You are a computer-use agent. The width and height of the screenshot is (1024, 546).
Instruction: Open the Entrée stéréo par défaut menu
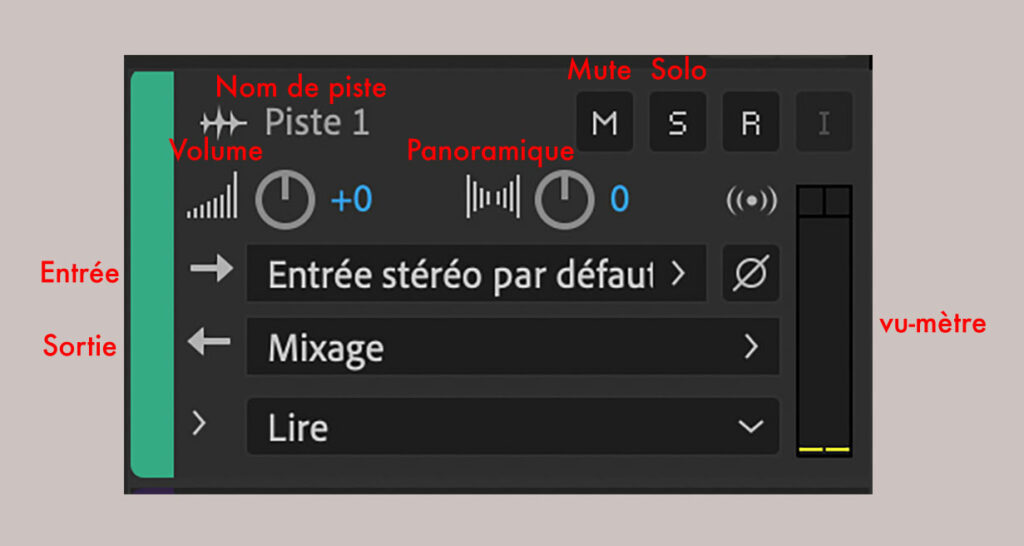[476, 274]
